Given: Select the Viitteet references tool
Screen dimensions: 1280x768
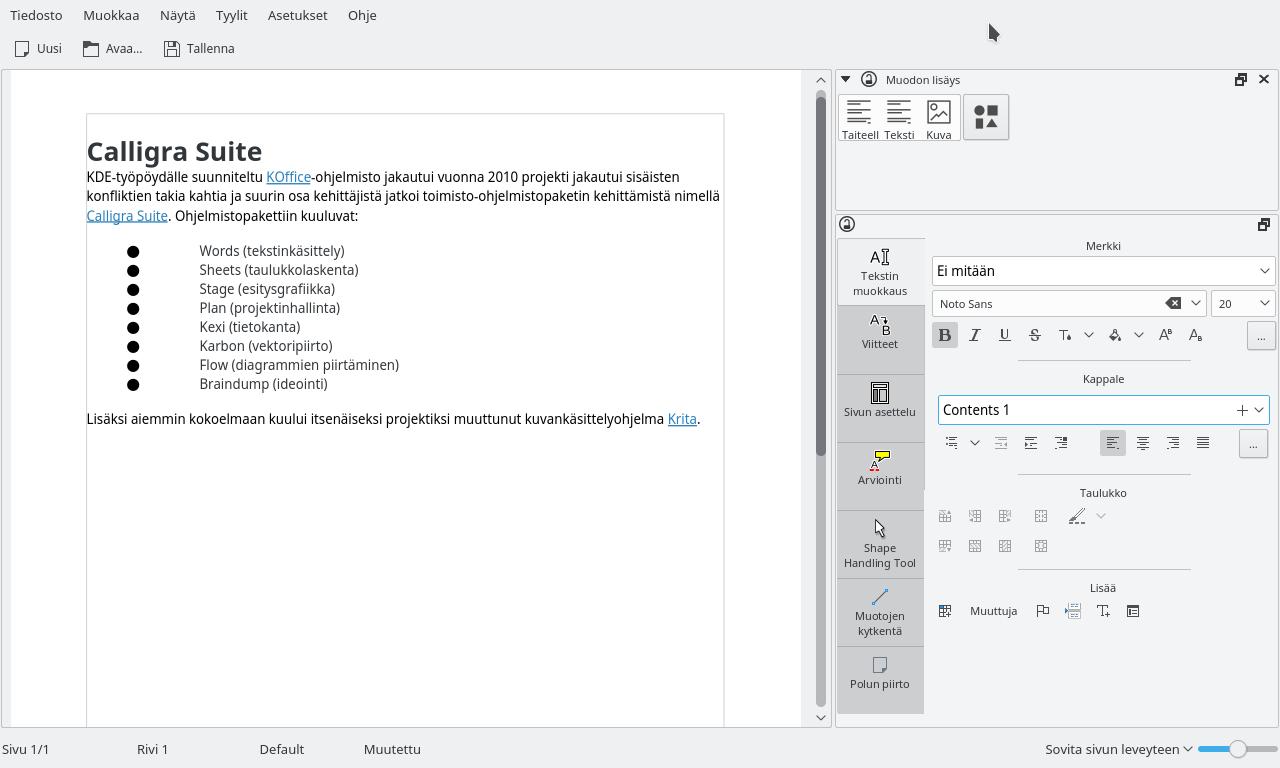Looking at the screenshot, I should (880, 332).
